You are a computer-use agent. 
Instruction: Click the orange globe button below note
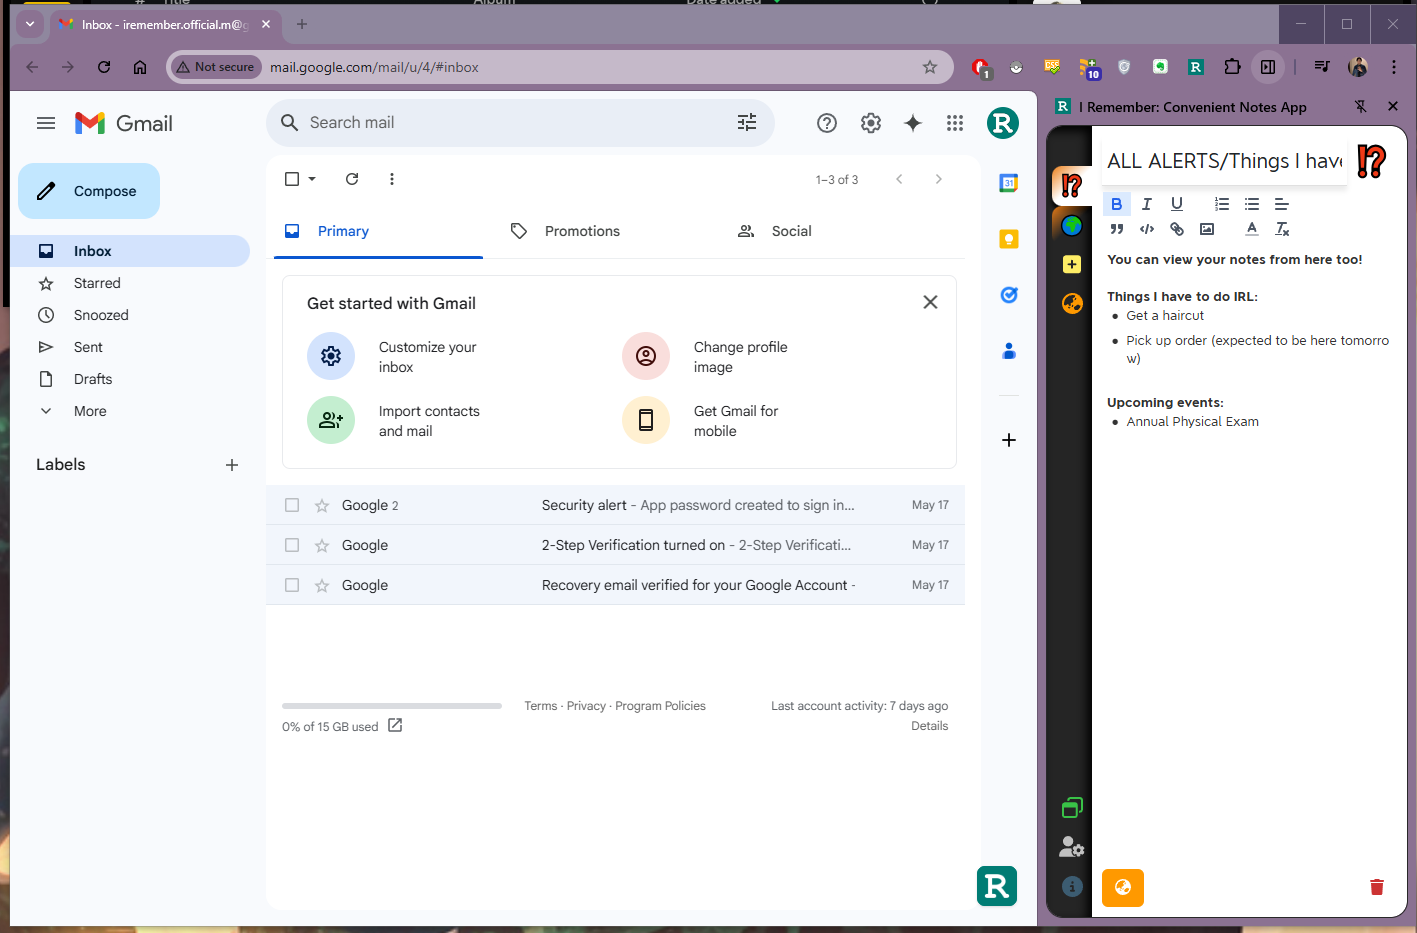[1122, 887]
